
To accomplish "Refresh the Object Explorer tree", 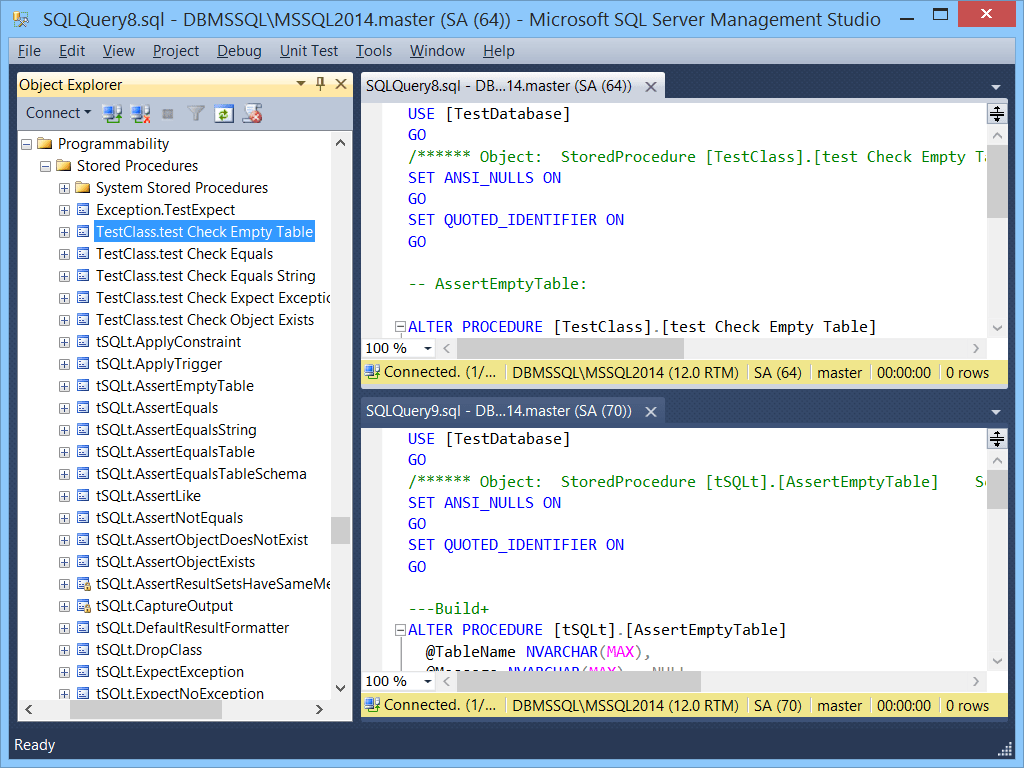I will pos(222,113).
